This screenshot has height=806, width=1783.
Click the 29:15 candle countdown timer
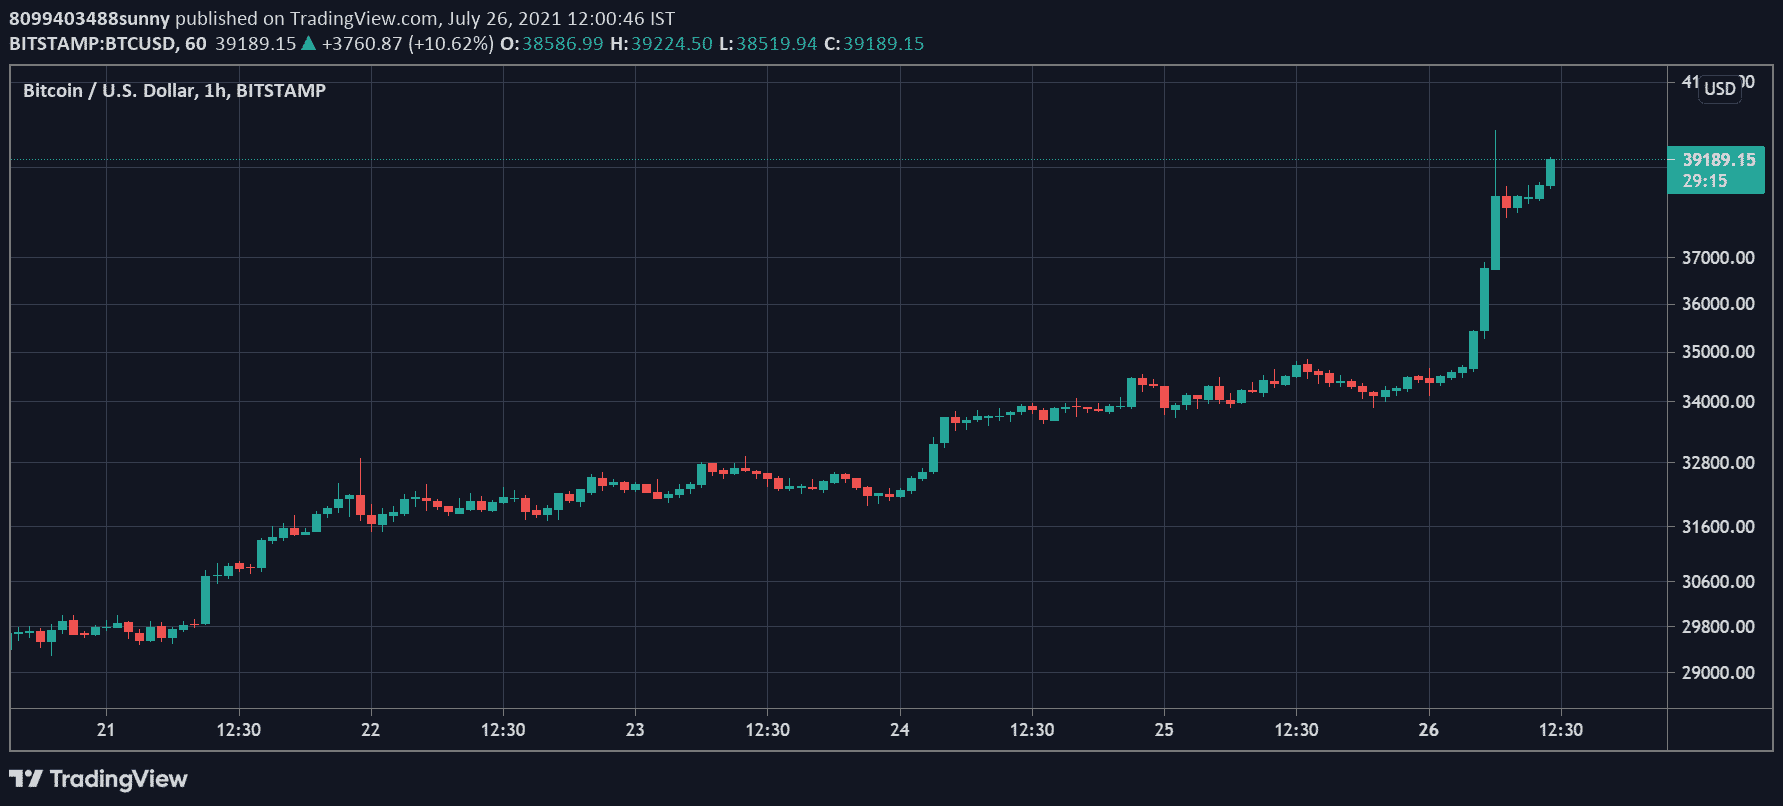1704,181
